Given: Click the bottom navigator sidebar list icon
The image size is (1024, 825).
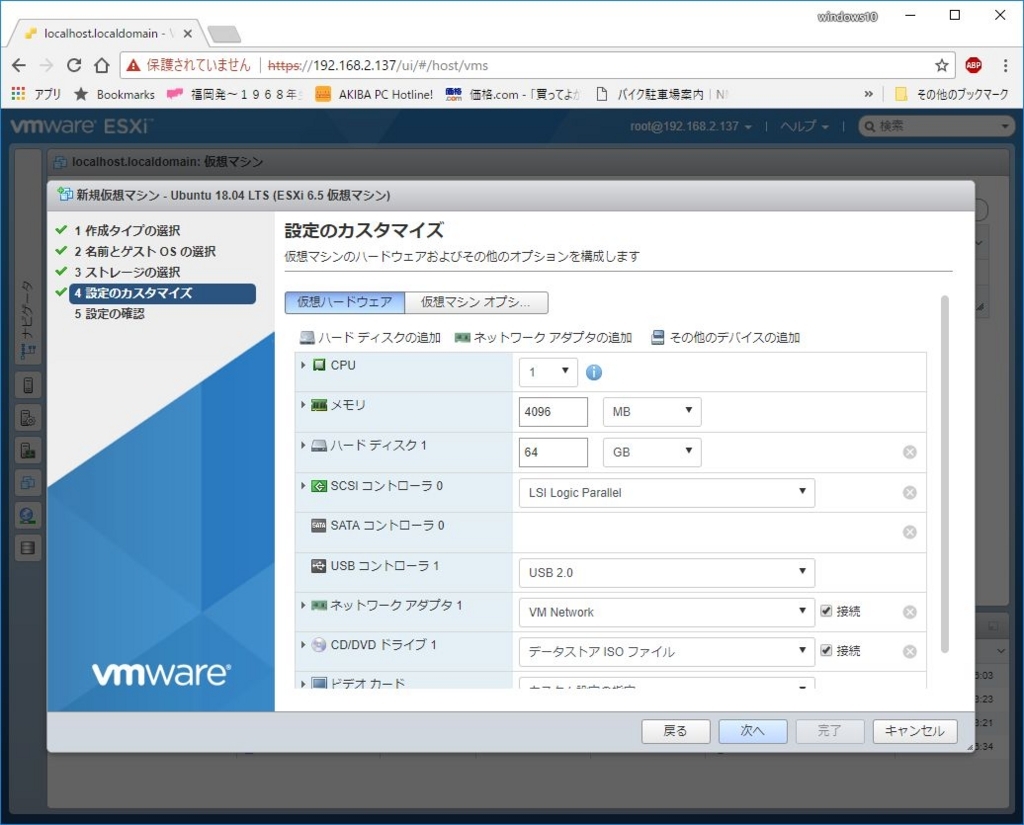Looking at the screenshot, I should point(28,548).
